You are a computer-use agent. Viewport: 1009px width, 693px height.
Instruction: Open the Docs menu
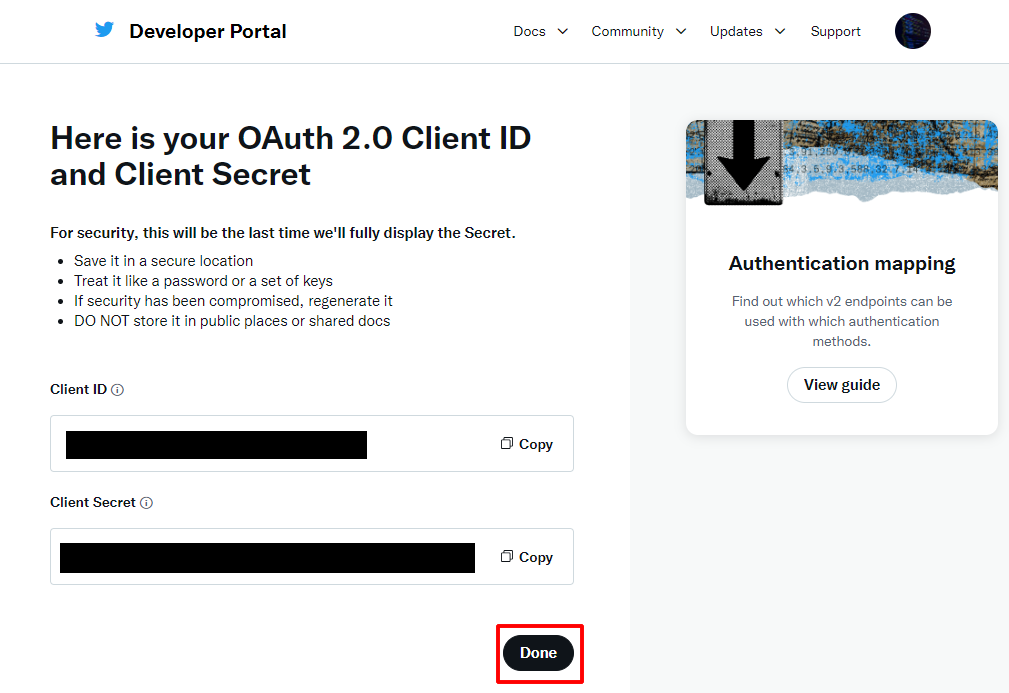tap(529, 32)
